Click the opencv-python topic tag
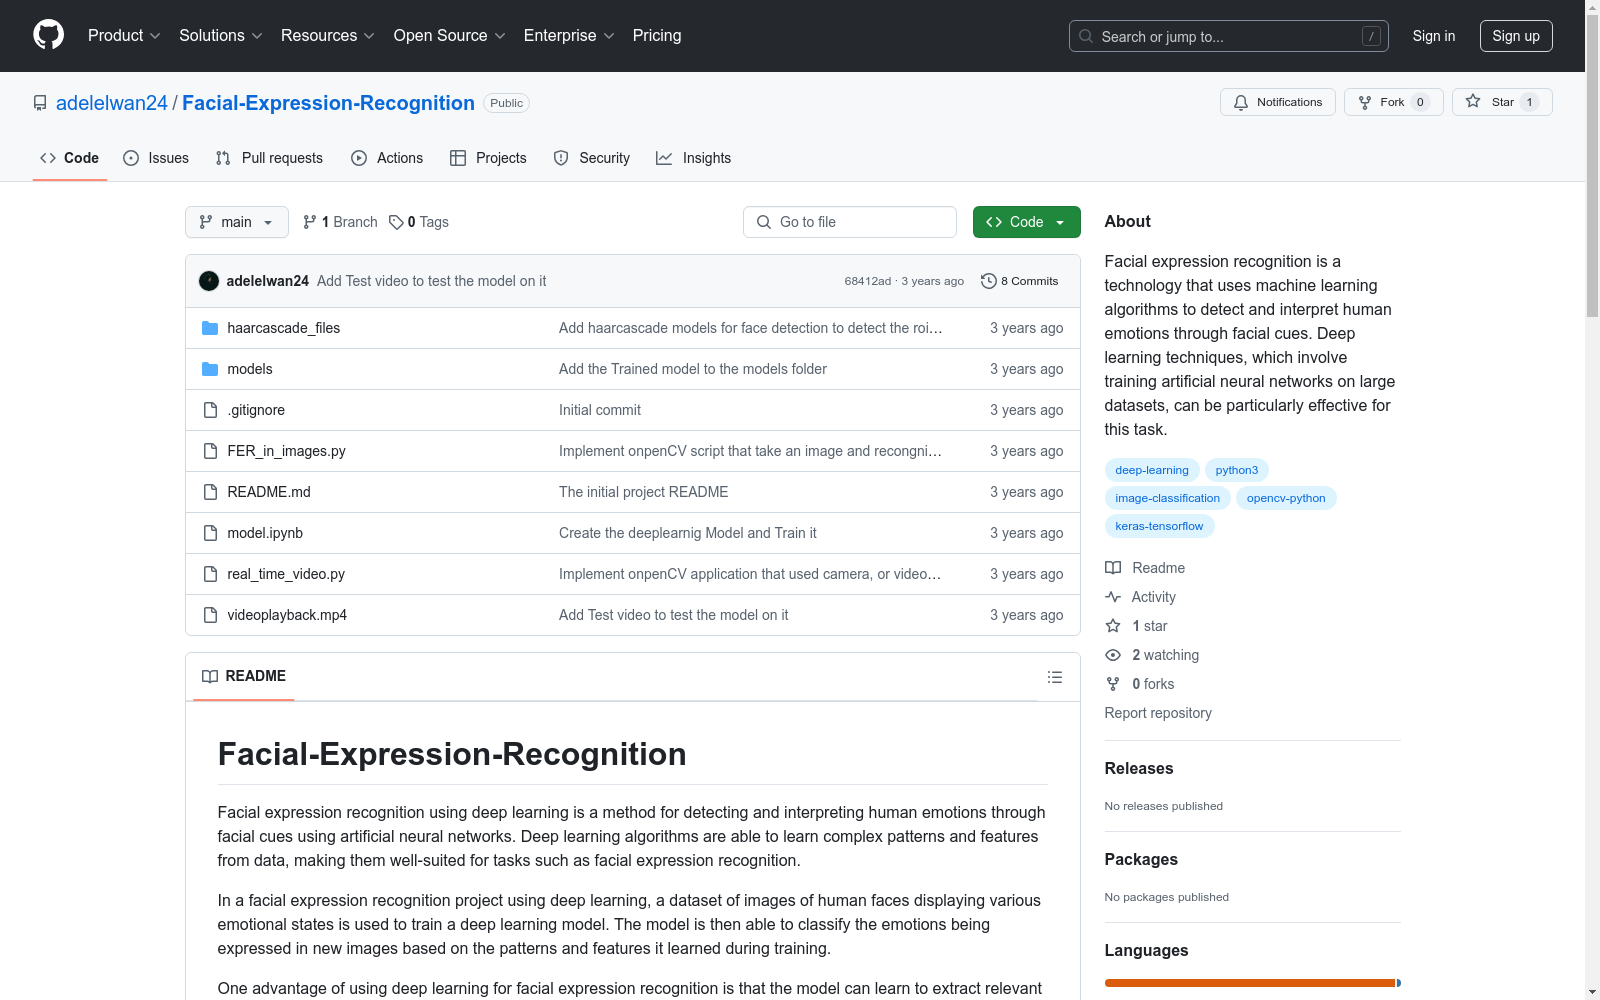This screenshot has width=1600, height=1000. pos(1286,498)
